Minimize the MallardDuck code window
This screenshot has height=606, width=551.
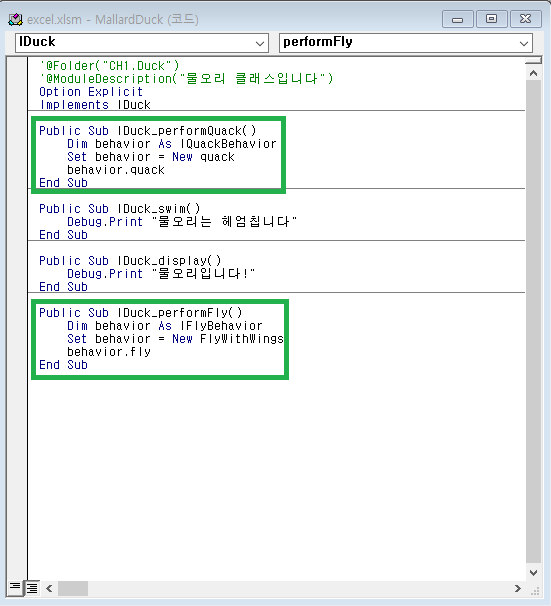pyautogui.click(x=458, y=19)
